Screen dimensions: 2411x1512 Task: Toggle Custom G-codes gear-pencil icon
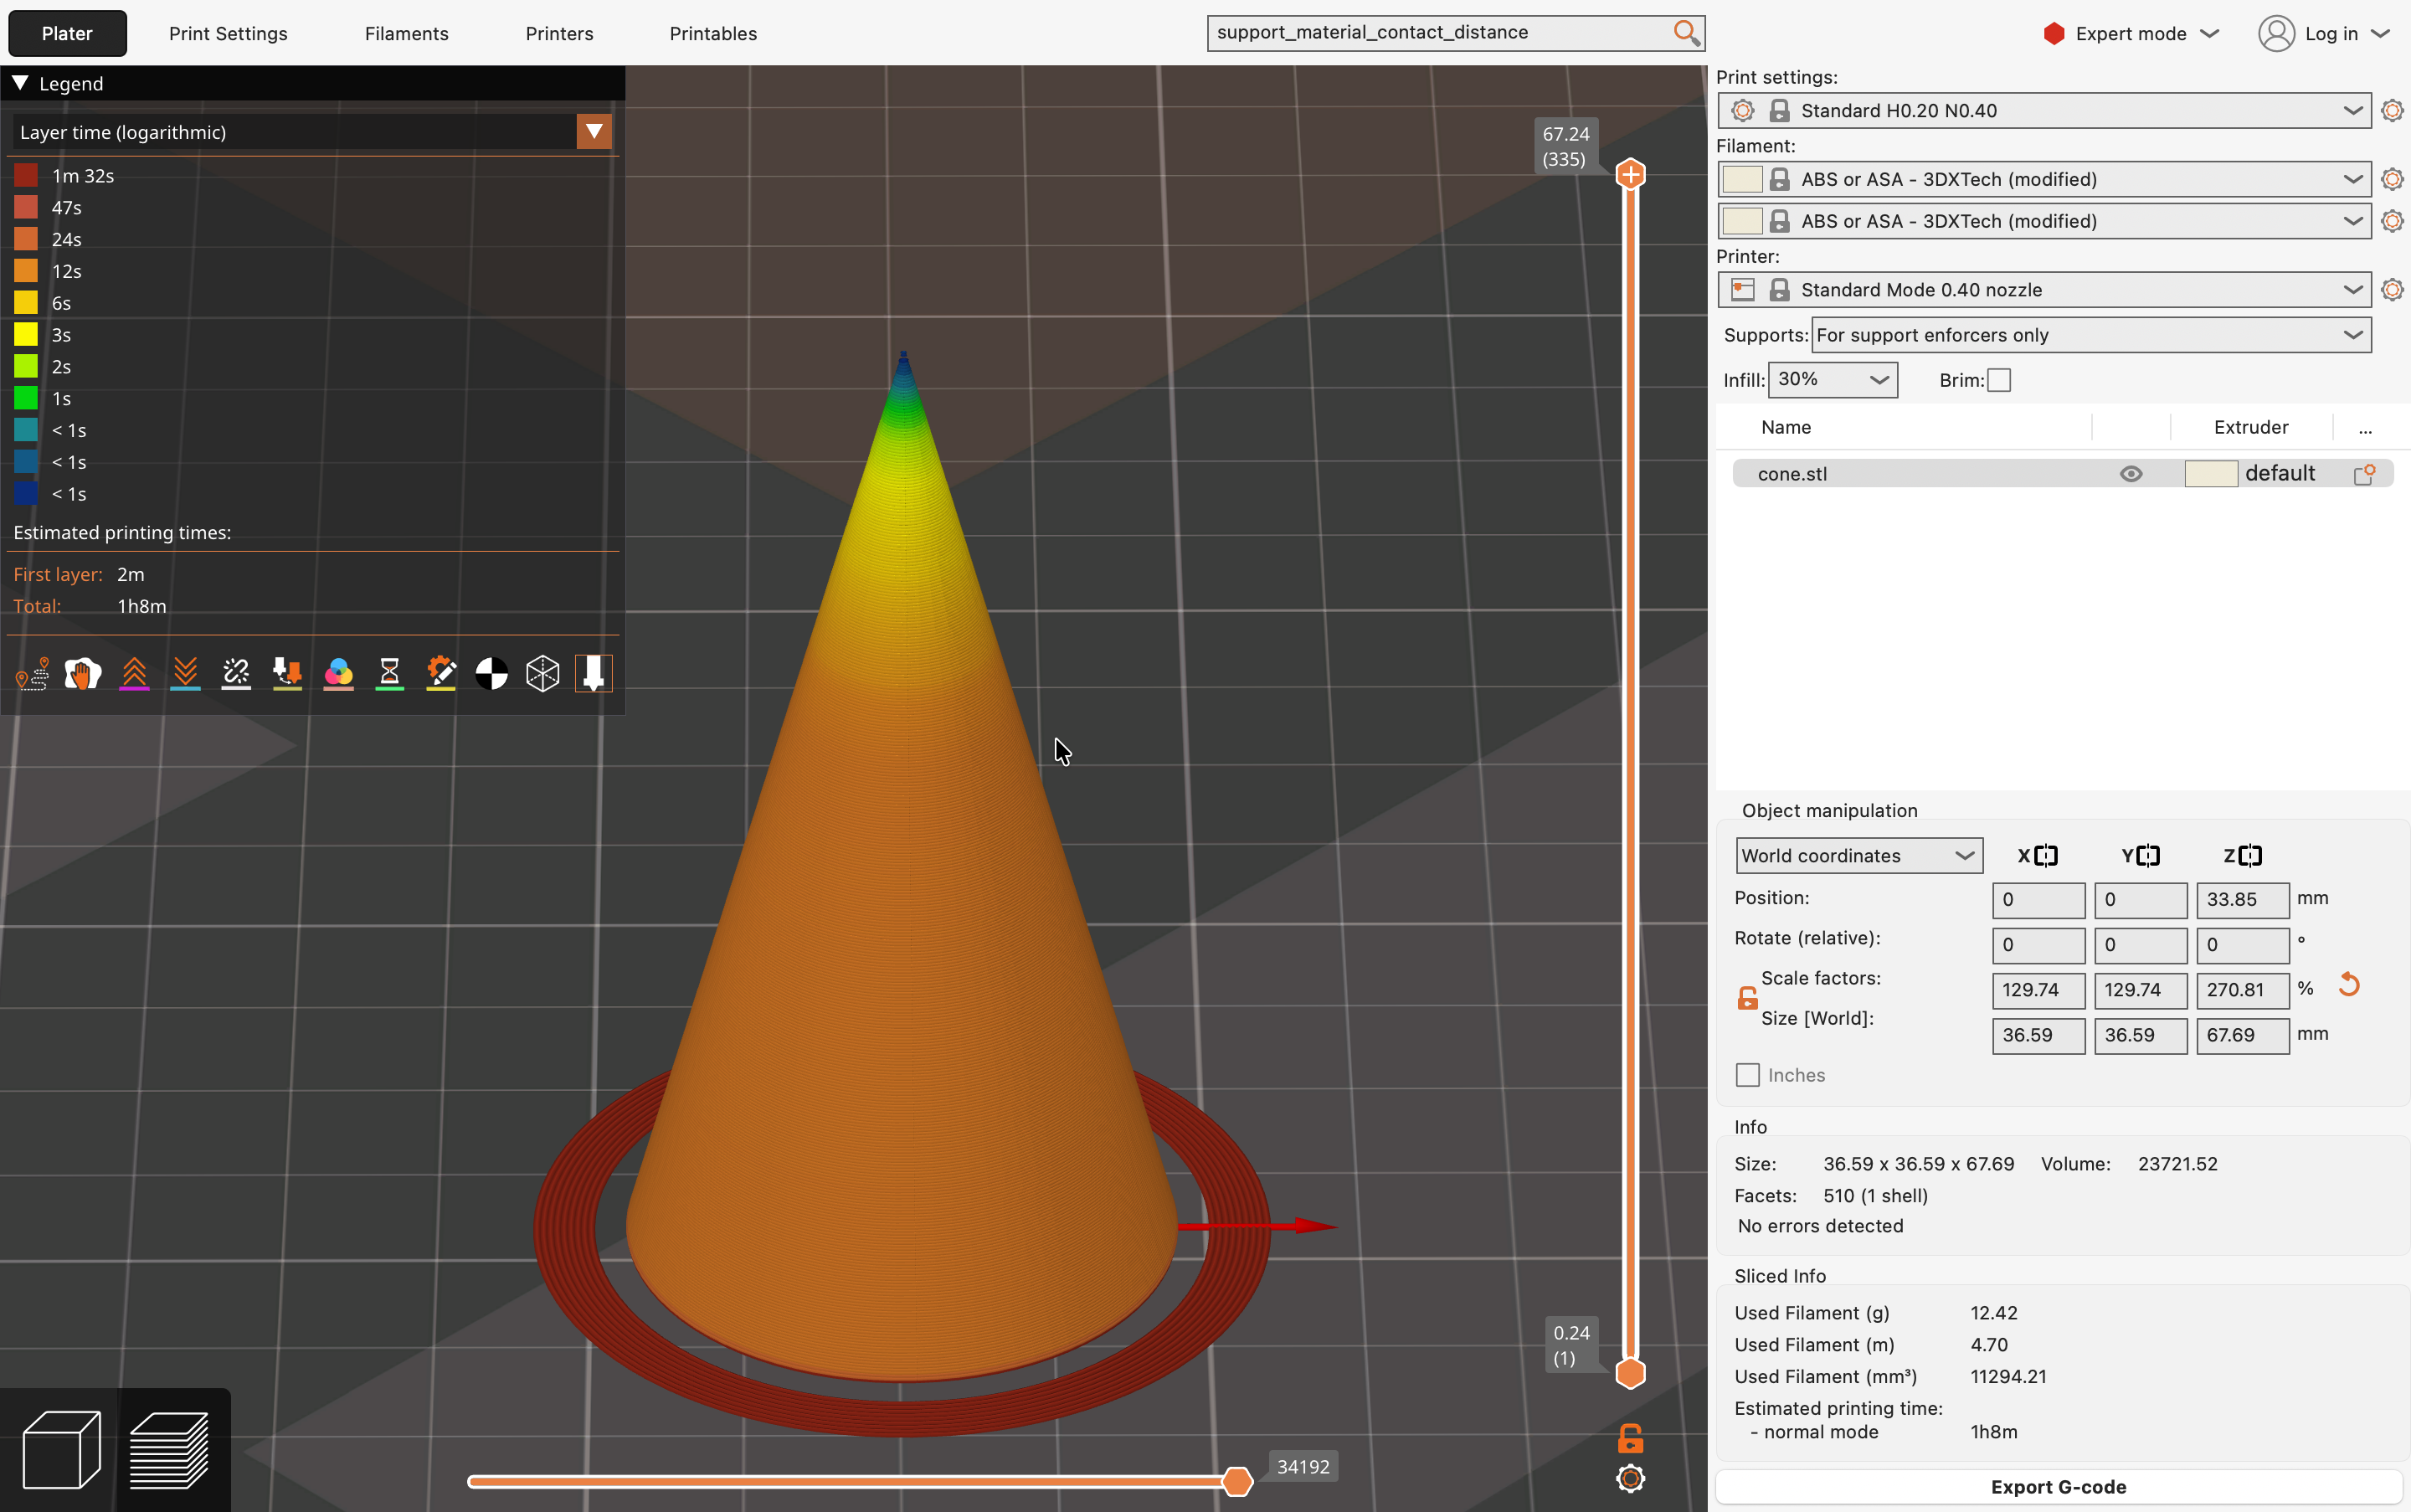(x=440, y=674)
